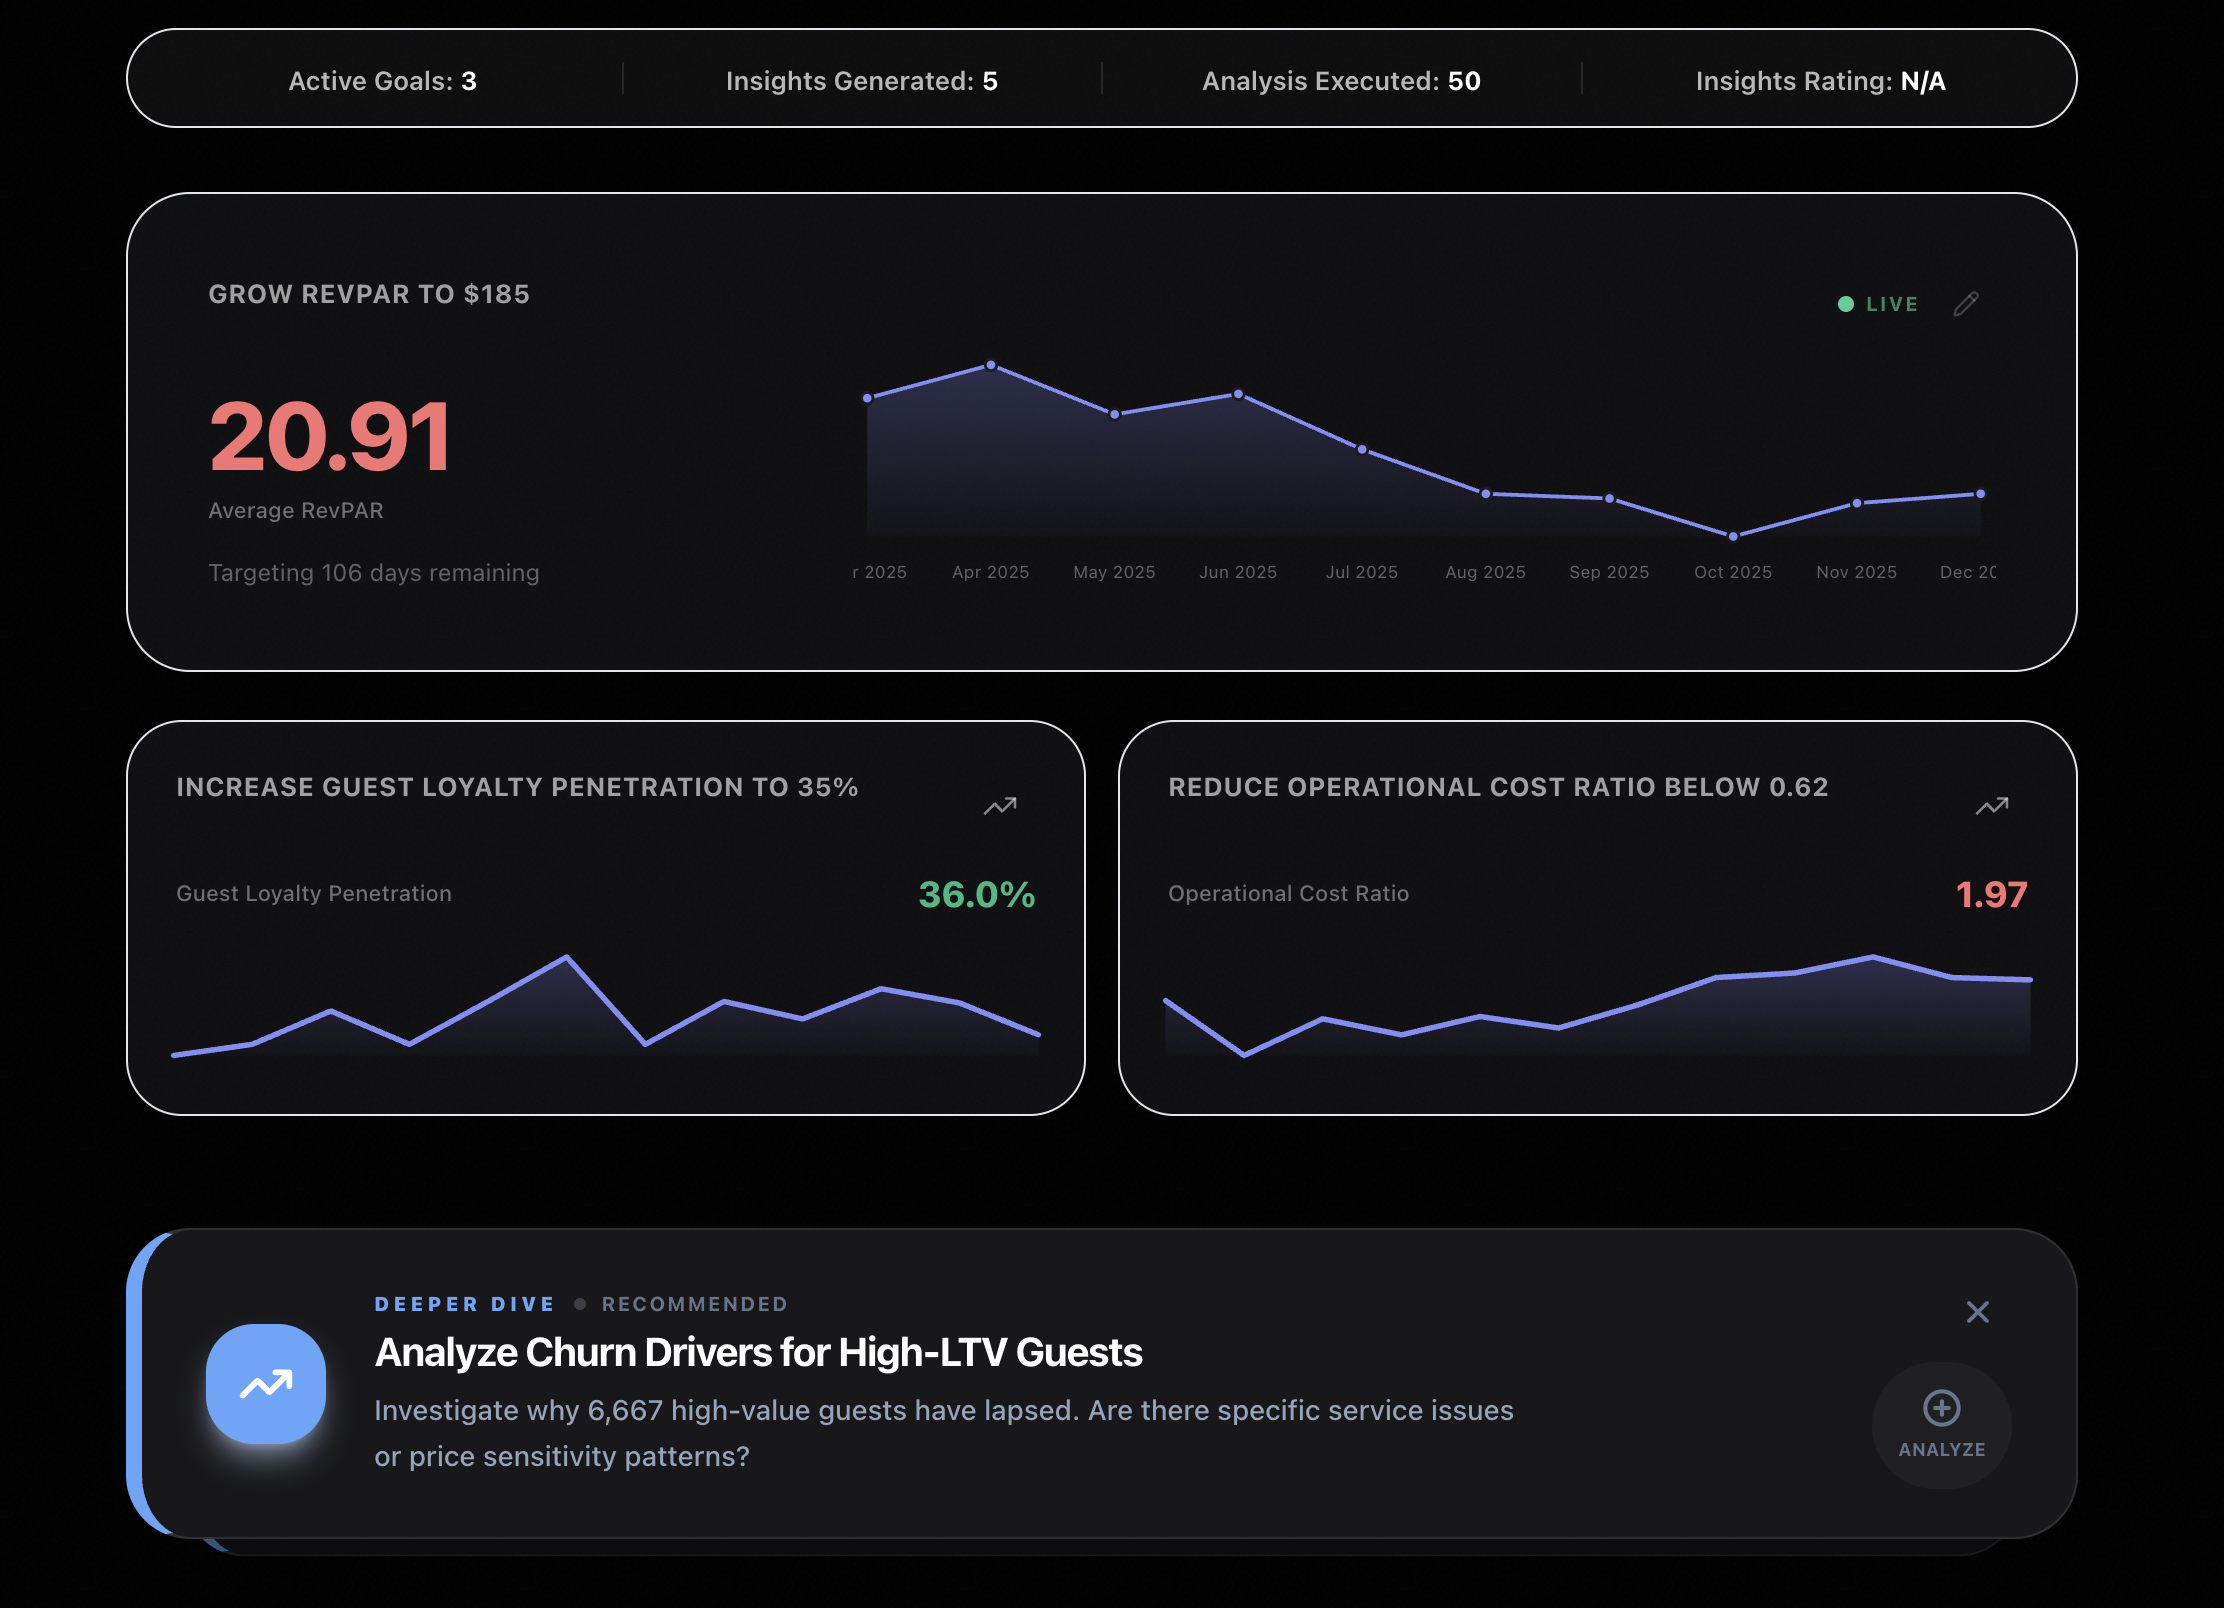Click the green LIVE status indicator

click(1878, 304)
